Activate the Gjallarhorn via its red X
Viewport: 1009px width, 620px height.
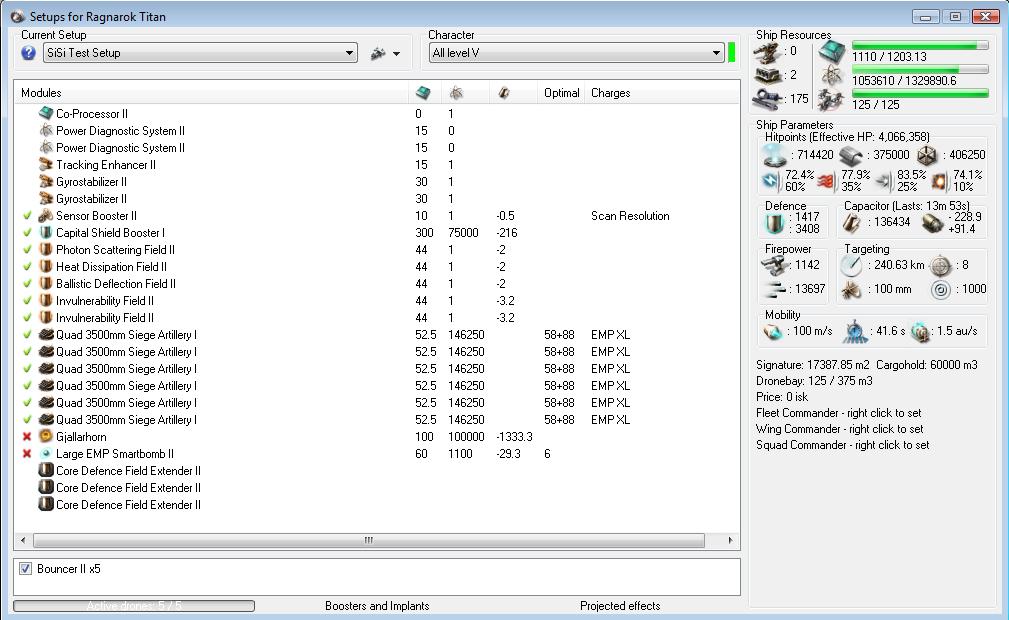coord(27,437)
